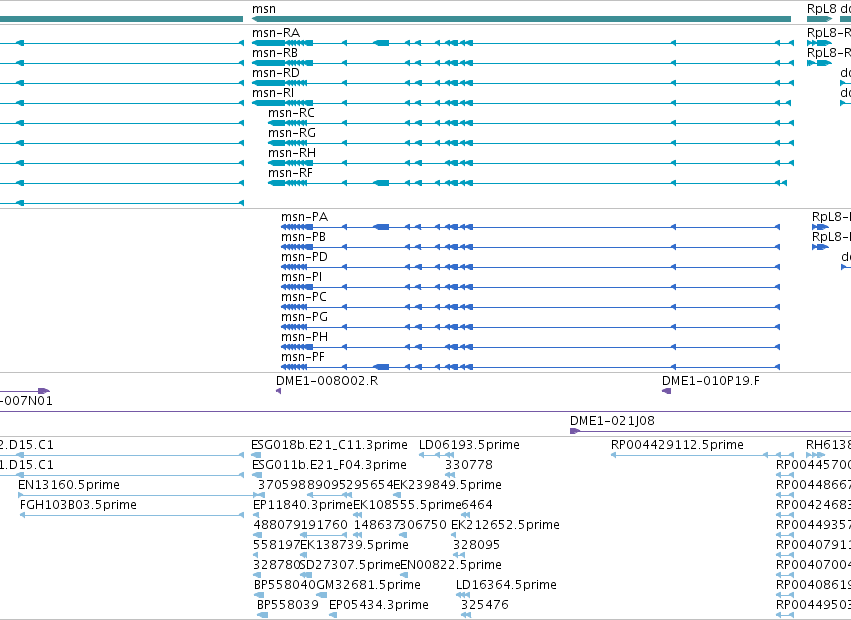The height and width of the screenshot is (620, 851).
Task: Select the EN13160.5prime EST label
Action: (68, 485)
